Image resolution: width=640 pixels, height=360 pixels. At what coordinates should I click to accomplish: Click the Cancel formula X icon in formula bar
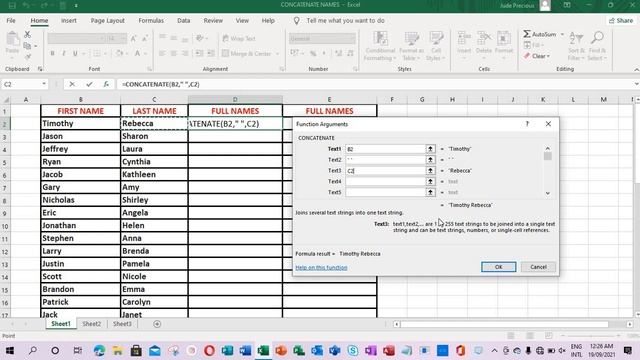point(72,84)
